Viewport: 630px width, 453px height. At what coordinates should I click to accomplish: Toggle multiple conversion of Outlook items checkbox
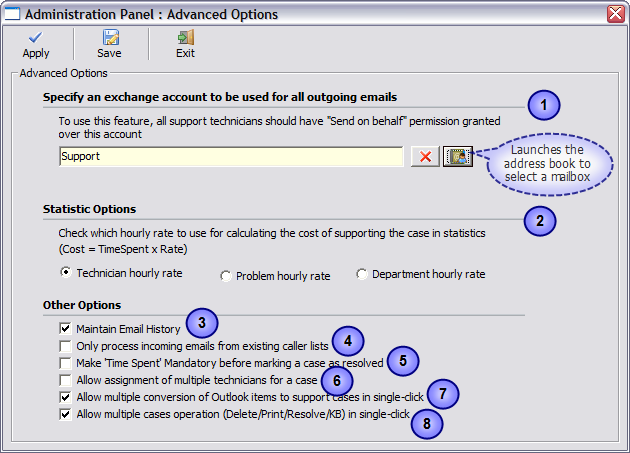pos(65,397)
